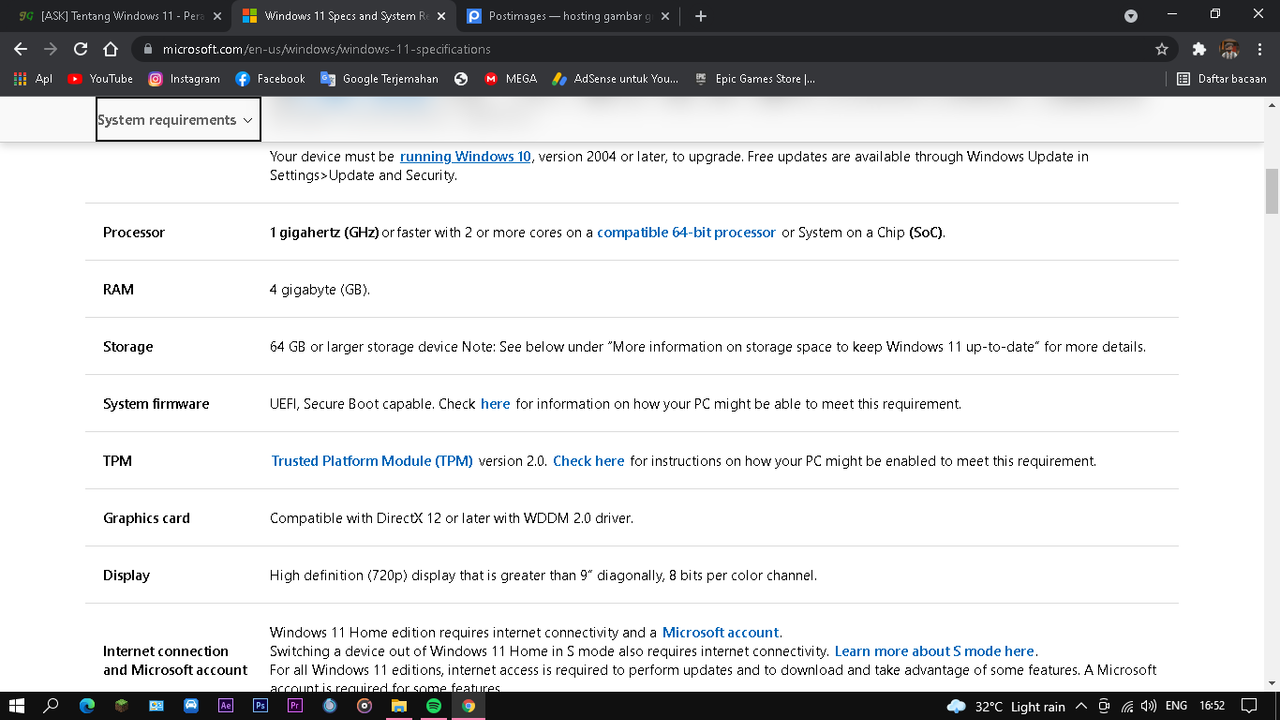Launch Adobe After Effects from taskbar

(225, 706)
